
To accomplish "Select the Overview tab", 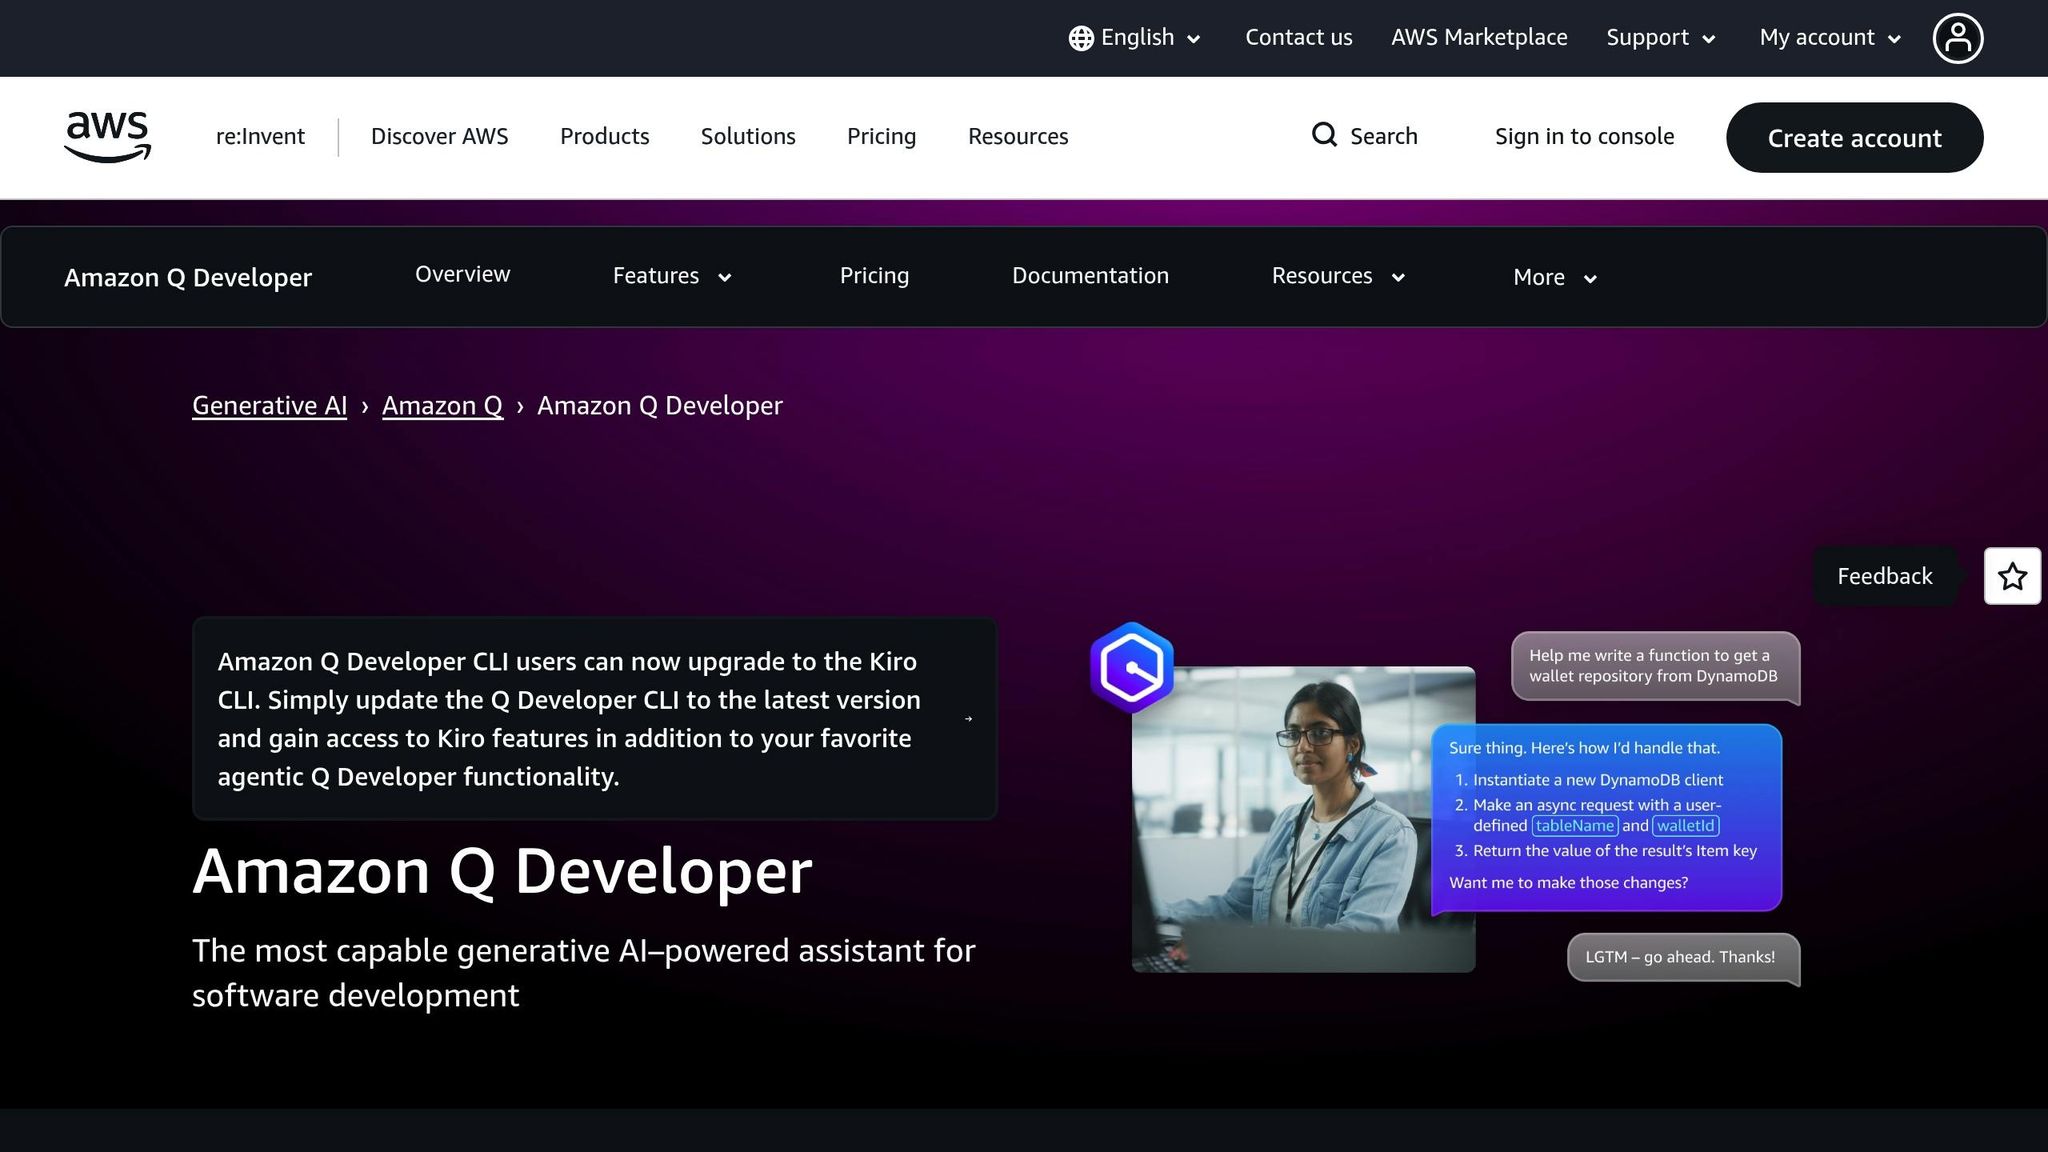I will pos(462,273).
